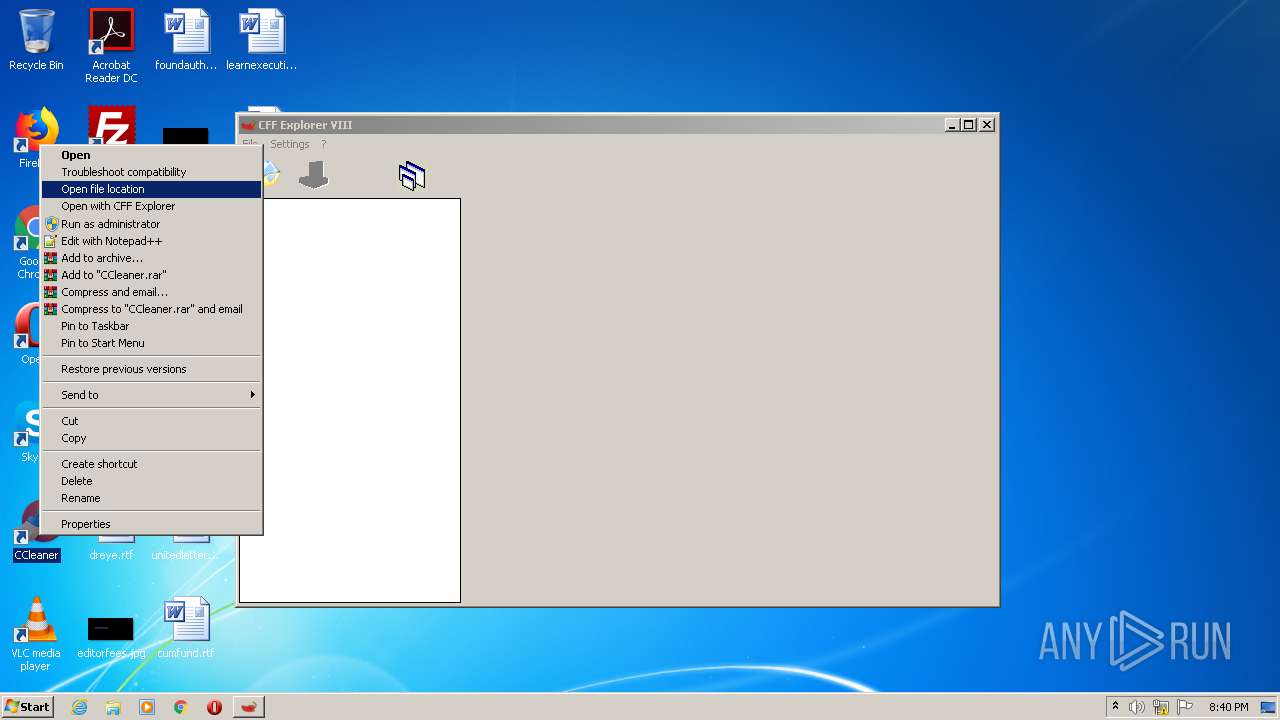The height and width of the screenshot is (720, 1280).
Task: Select the Acrobat Reader DC shortcut
Action: [x=111, y=46]
